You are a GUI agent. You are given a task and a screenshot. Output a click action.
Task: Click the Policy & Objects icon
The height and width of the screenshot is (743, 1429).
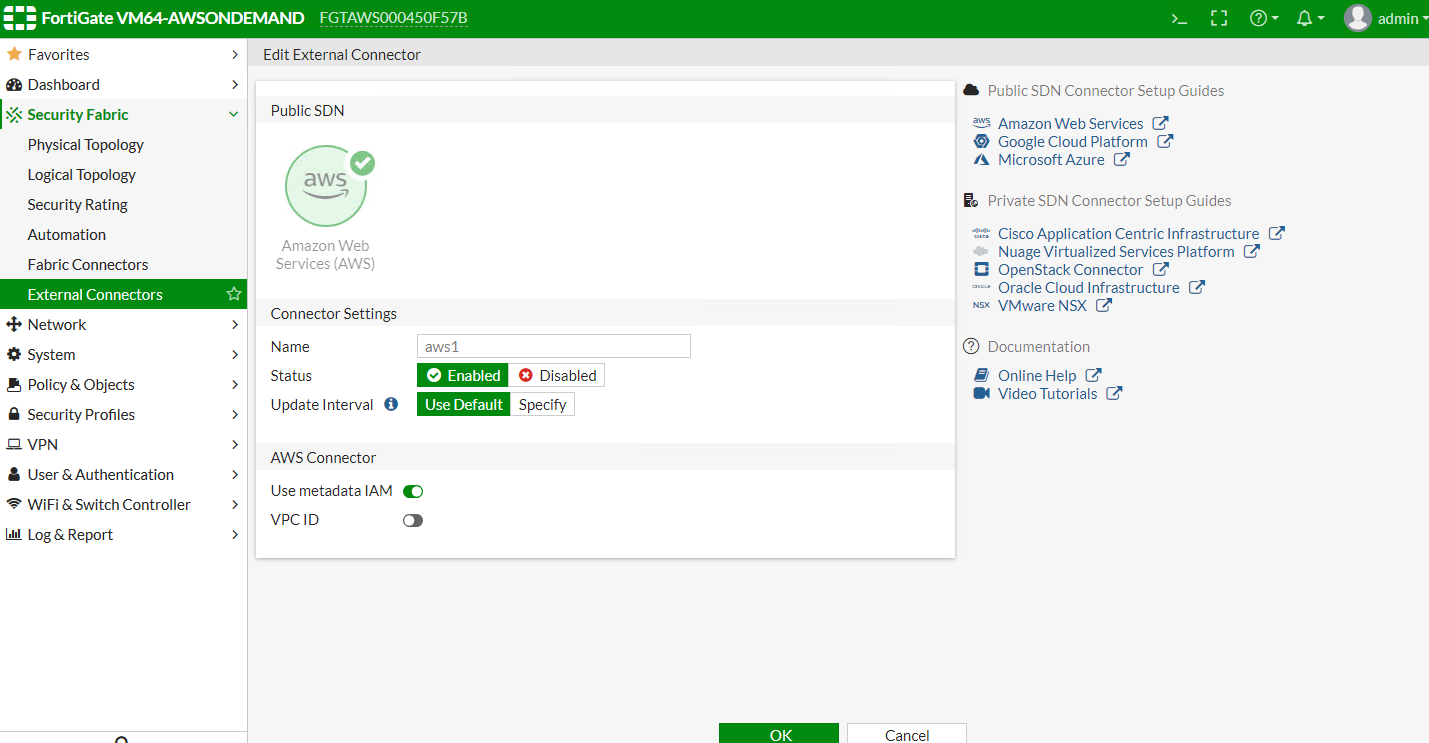tap(14, 384)
